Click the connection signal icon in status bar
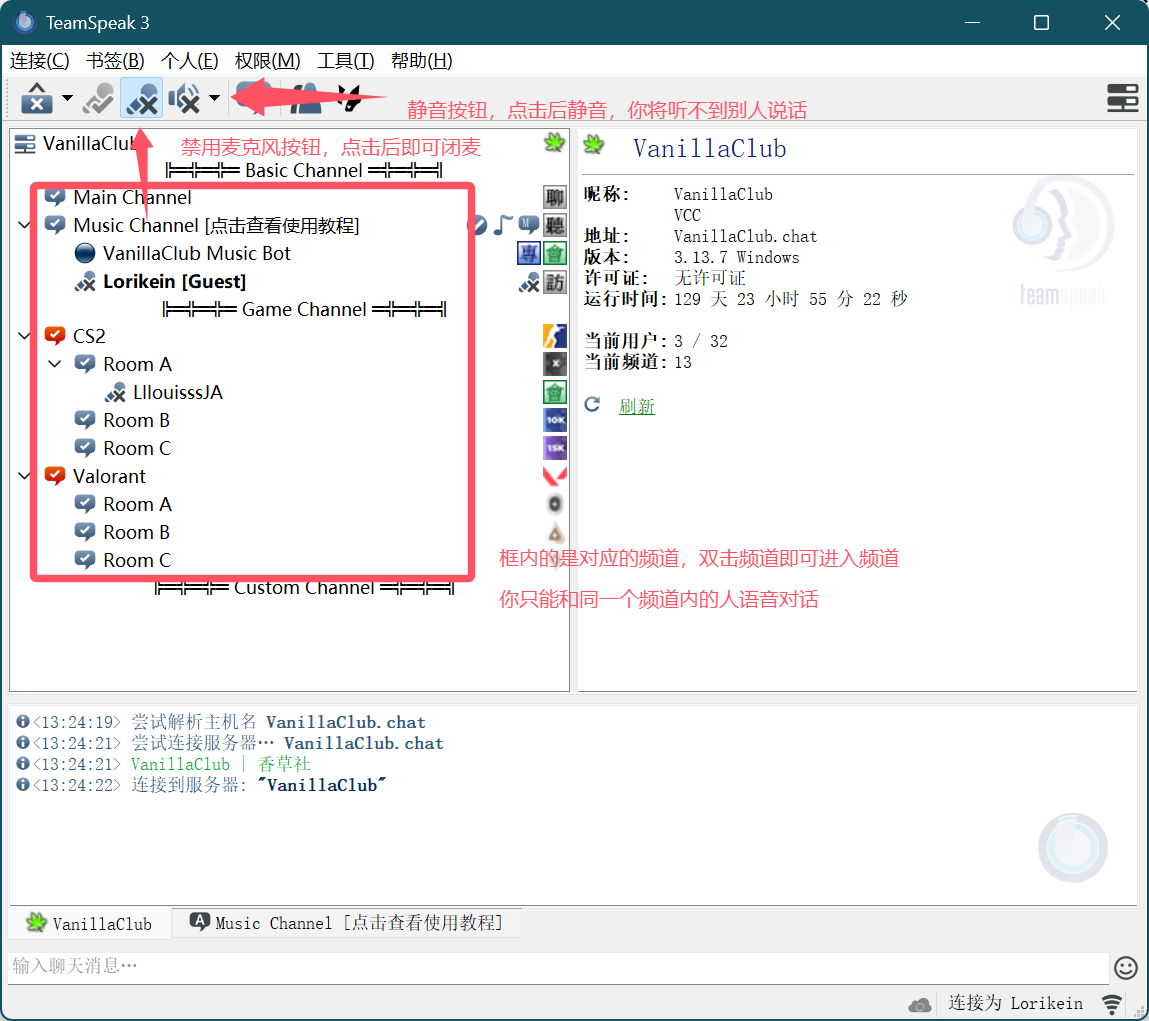The width and height of the screenshot is (1149, 1021). (1112, 1003)
